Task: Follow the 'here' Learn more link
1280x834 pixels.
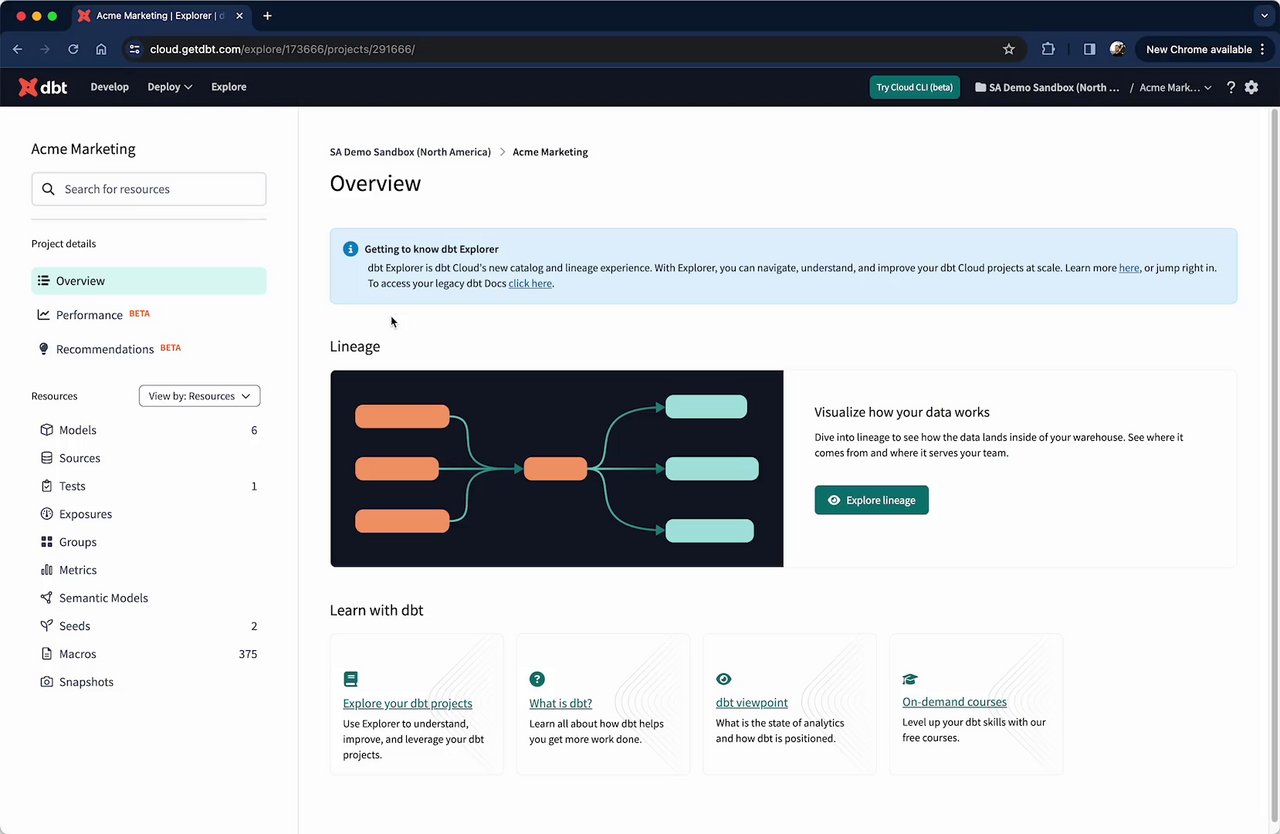Action: pos(1129,268)
